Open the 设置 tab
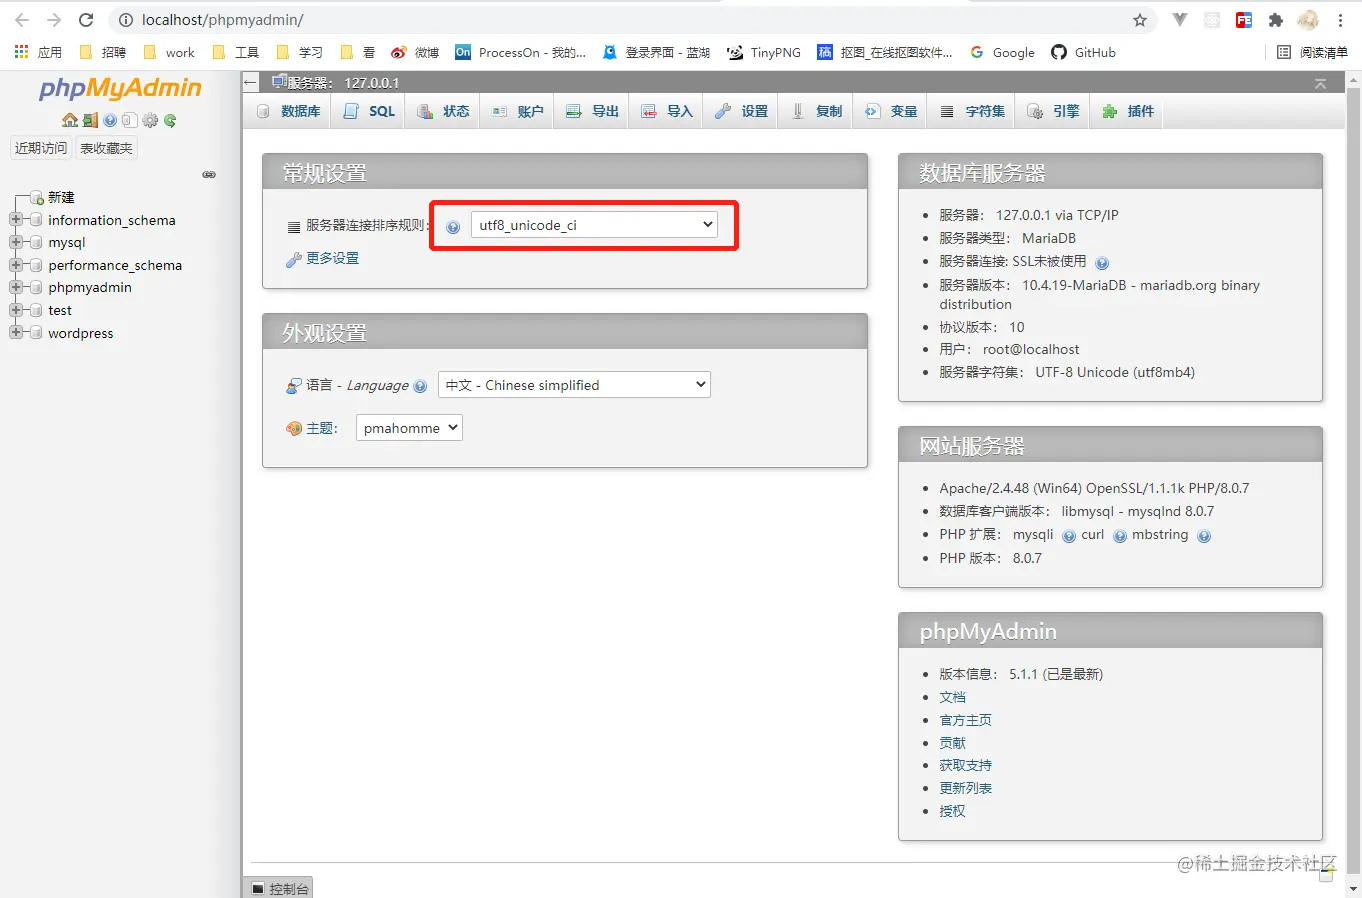The width and height of the screenshot is (1362, 898). pos(741,111)
